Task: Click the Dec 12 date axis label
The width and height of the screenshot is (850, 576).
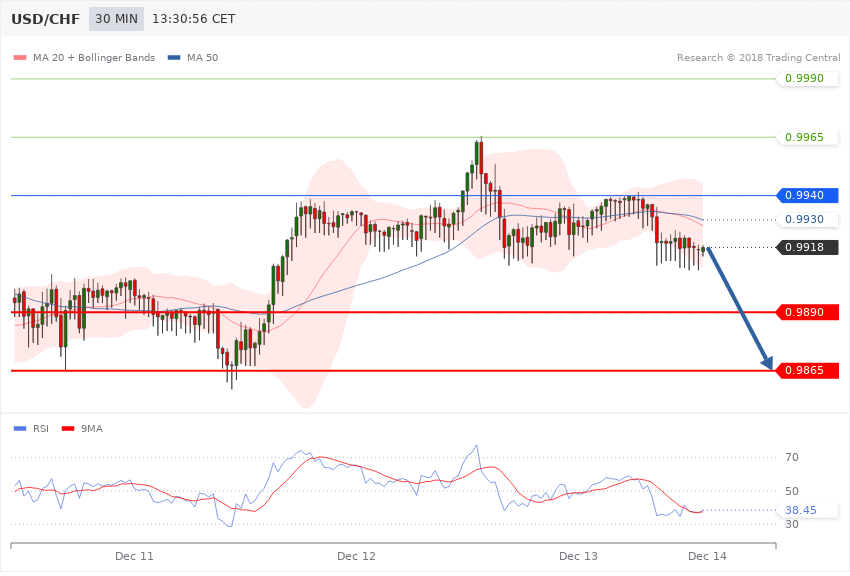Action: tap(356, 556)
